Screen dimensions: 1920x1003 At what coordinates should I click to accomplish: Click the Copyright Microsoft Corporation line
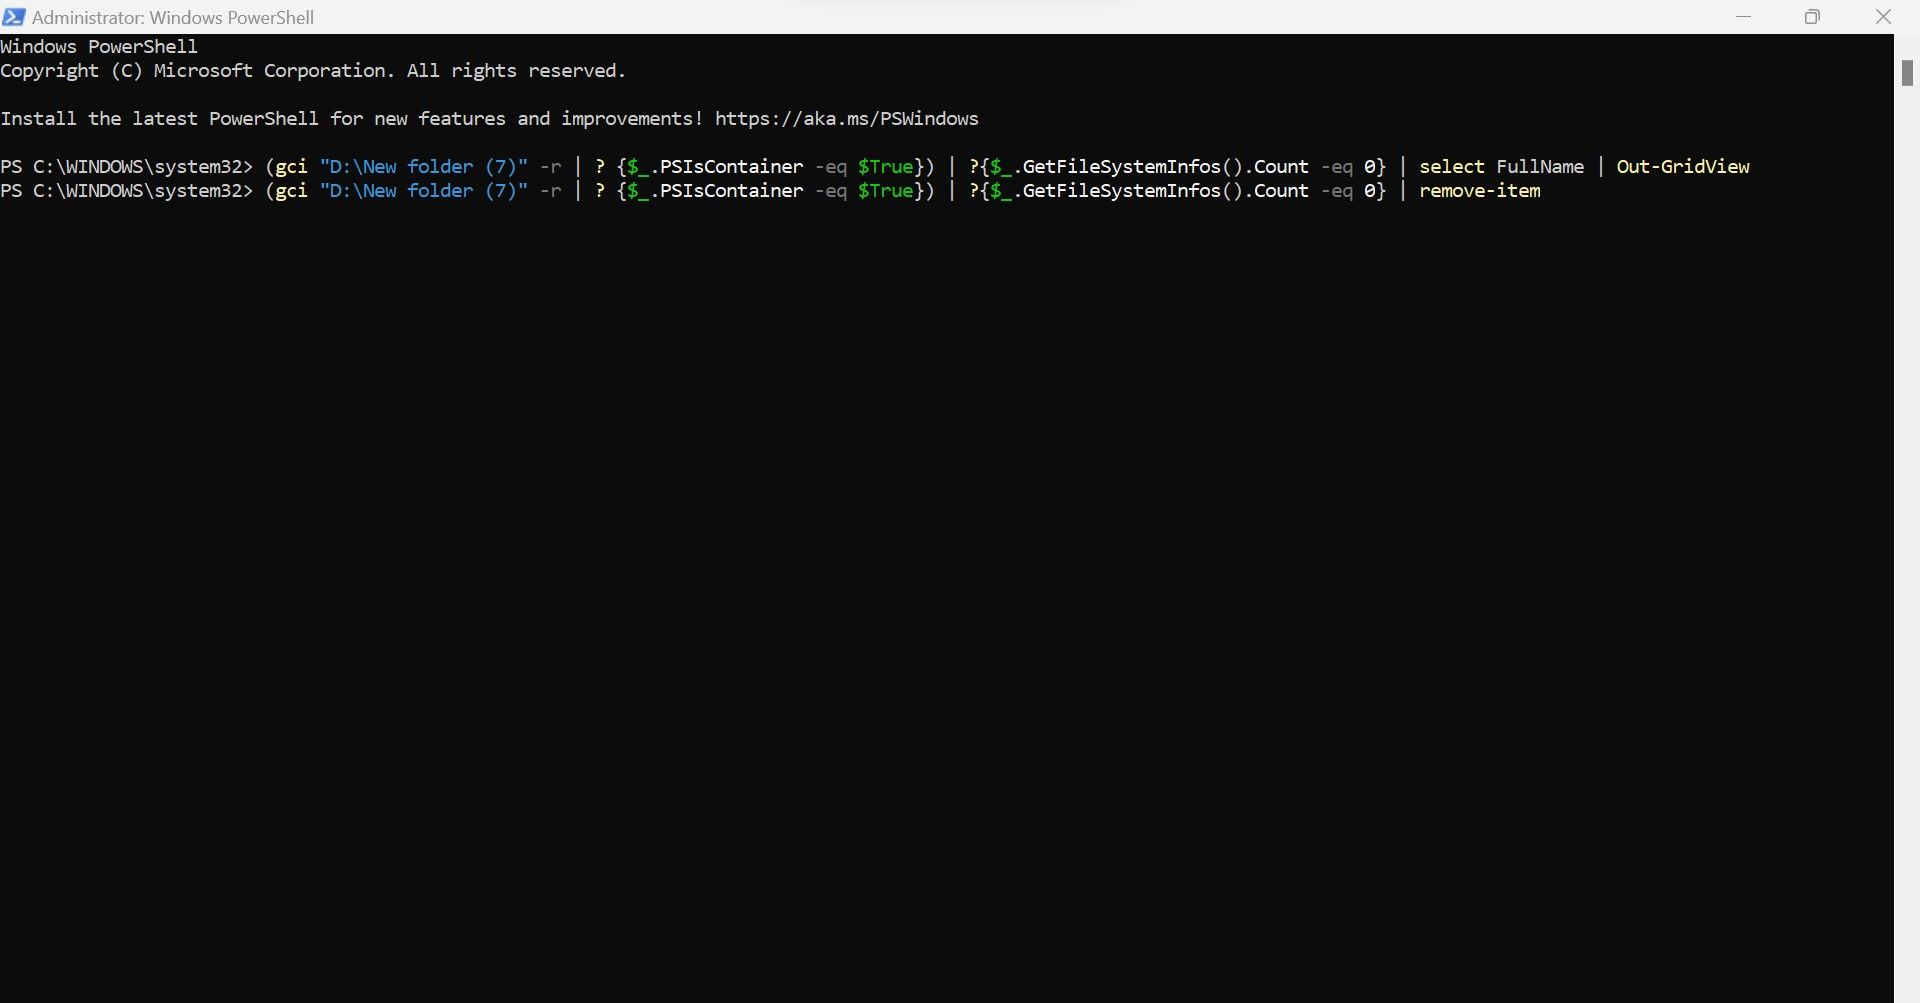pos(312,71)
